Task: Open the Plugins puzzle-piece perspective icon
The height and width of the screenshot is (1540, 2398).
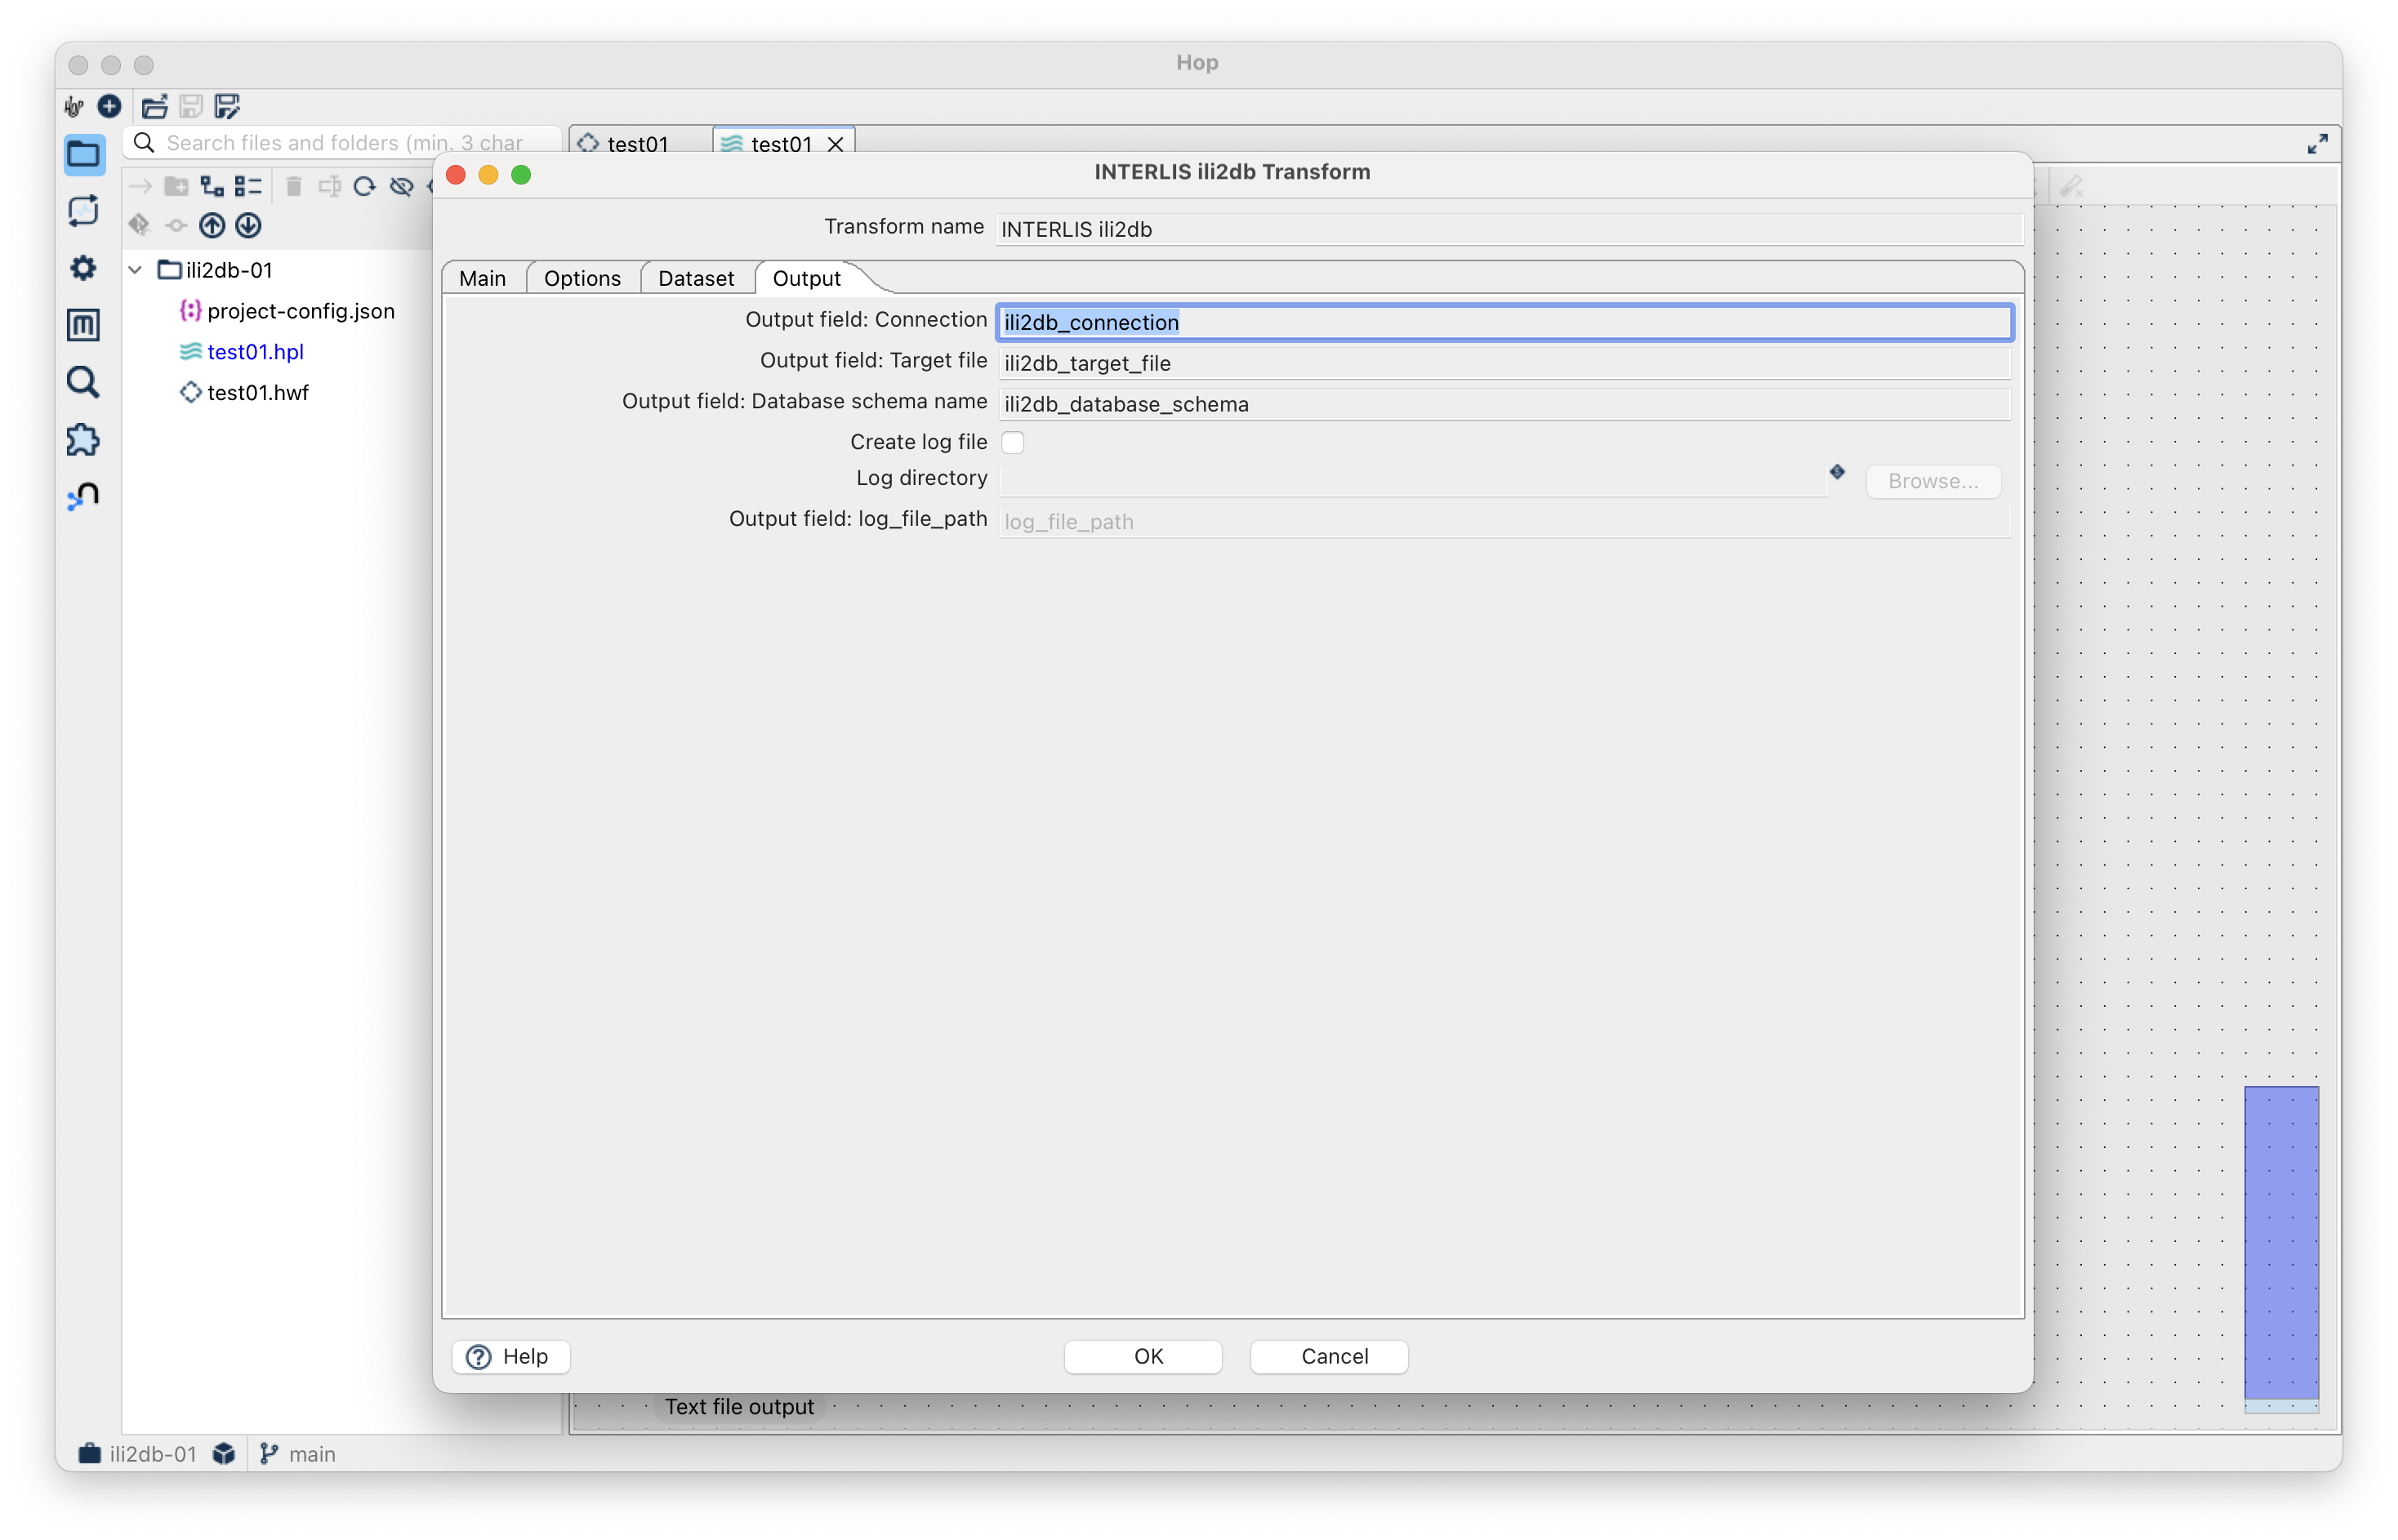Action: (x=83, y=440)
